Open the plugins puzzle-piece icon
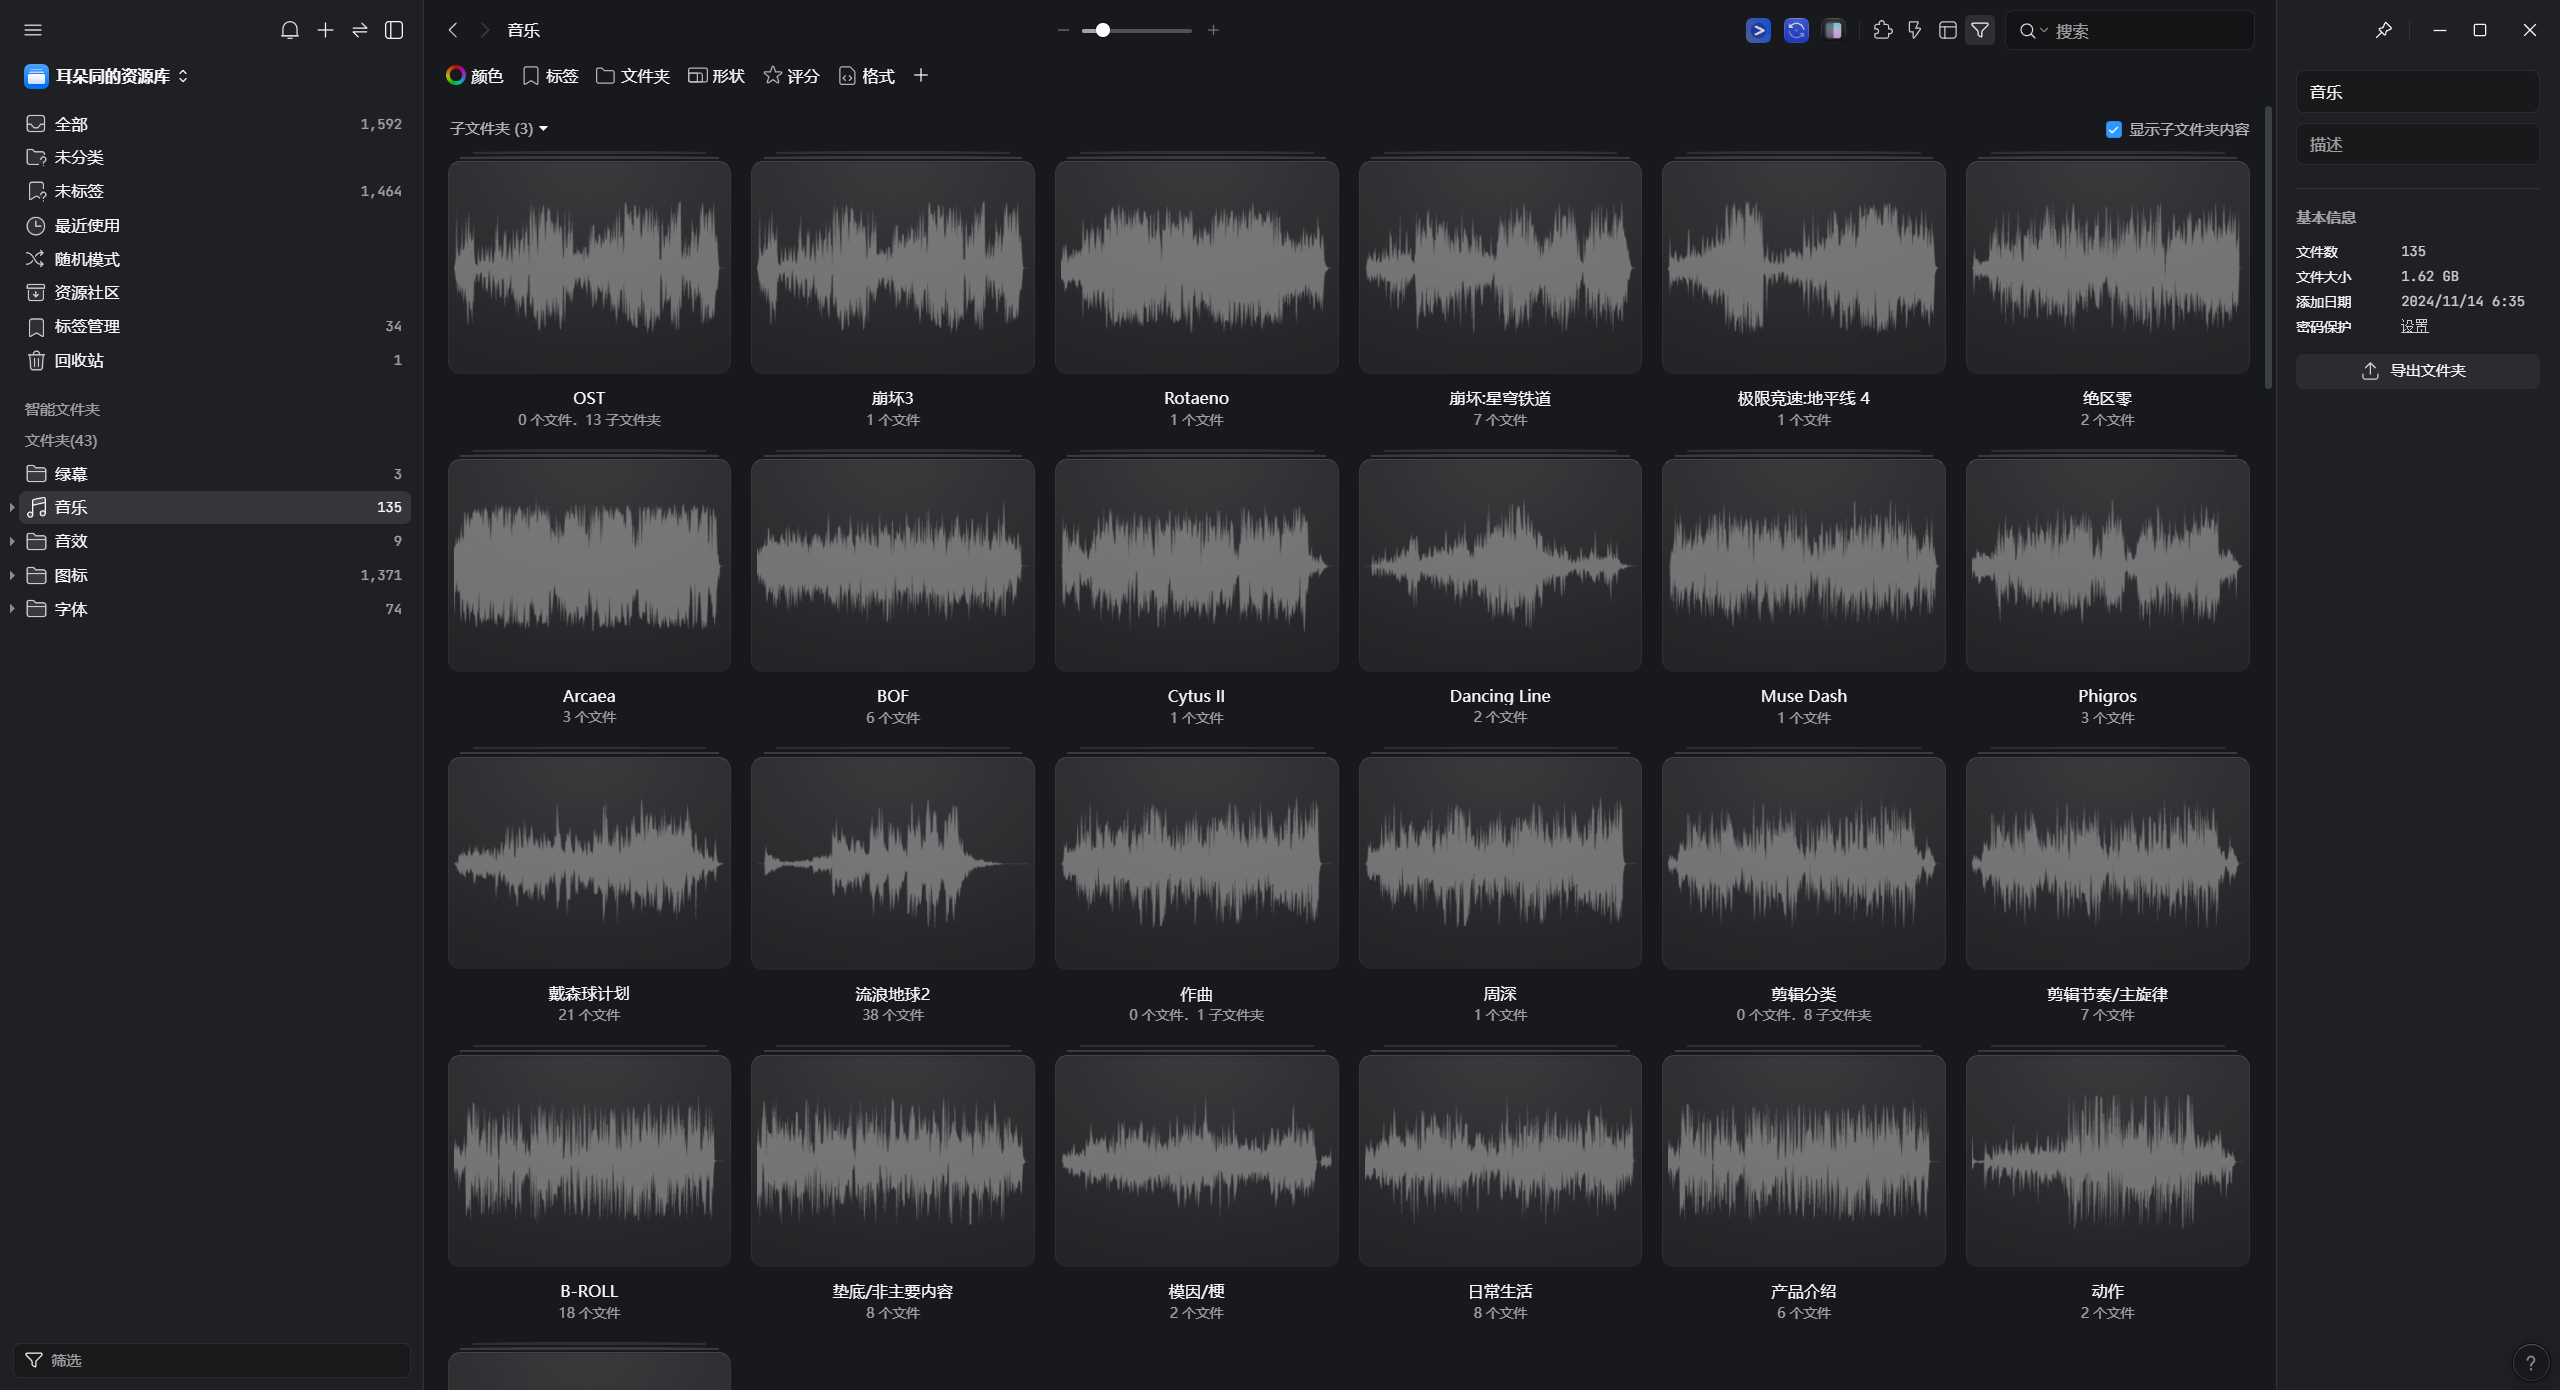This screenshot has height=1390, width=2560. tap(1882, 30)
